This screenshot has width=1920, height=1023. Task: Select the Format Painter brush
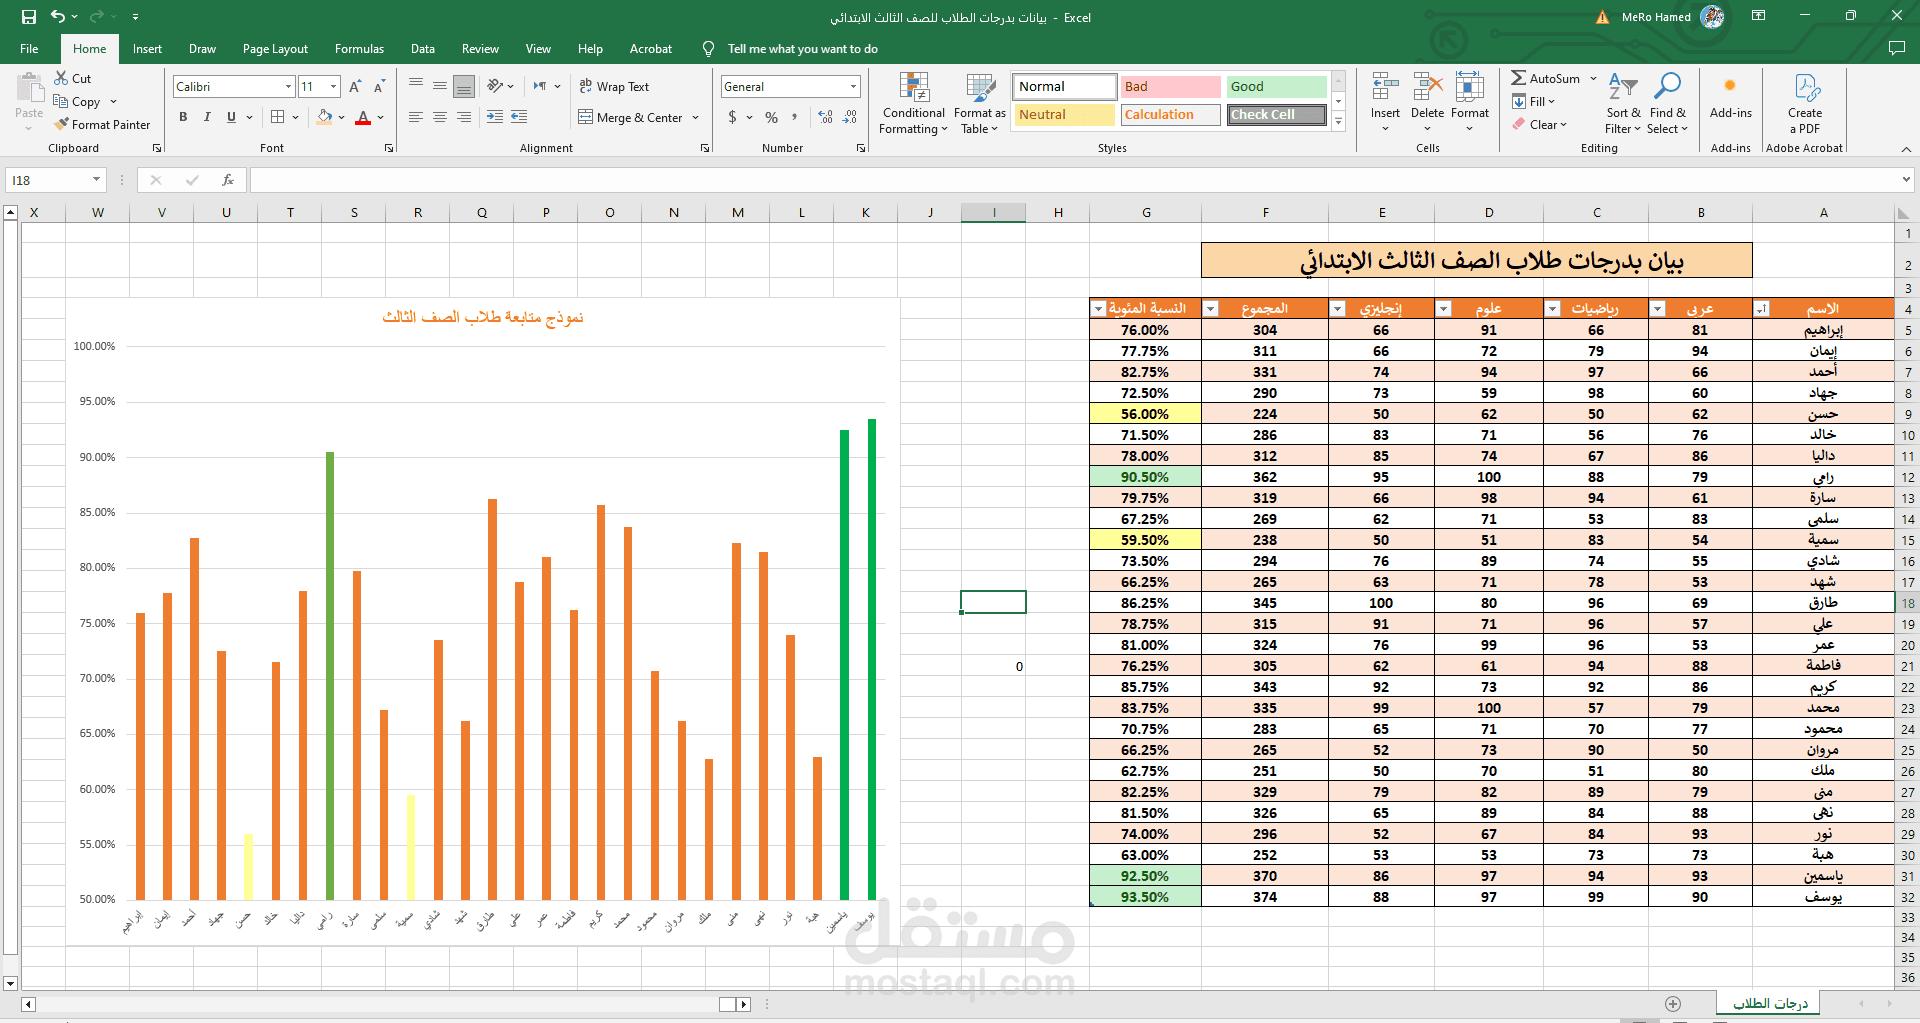[62, 124]
